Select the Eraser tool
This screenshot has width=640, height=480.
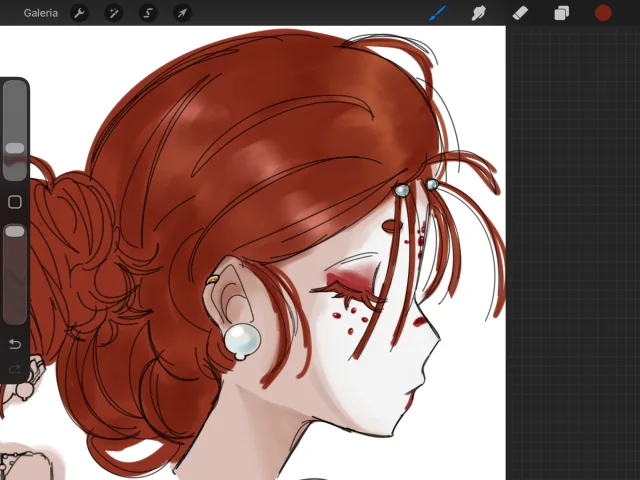520,13
